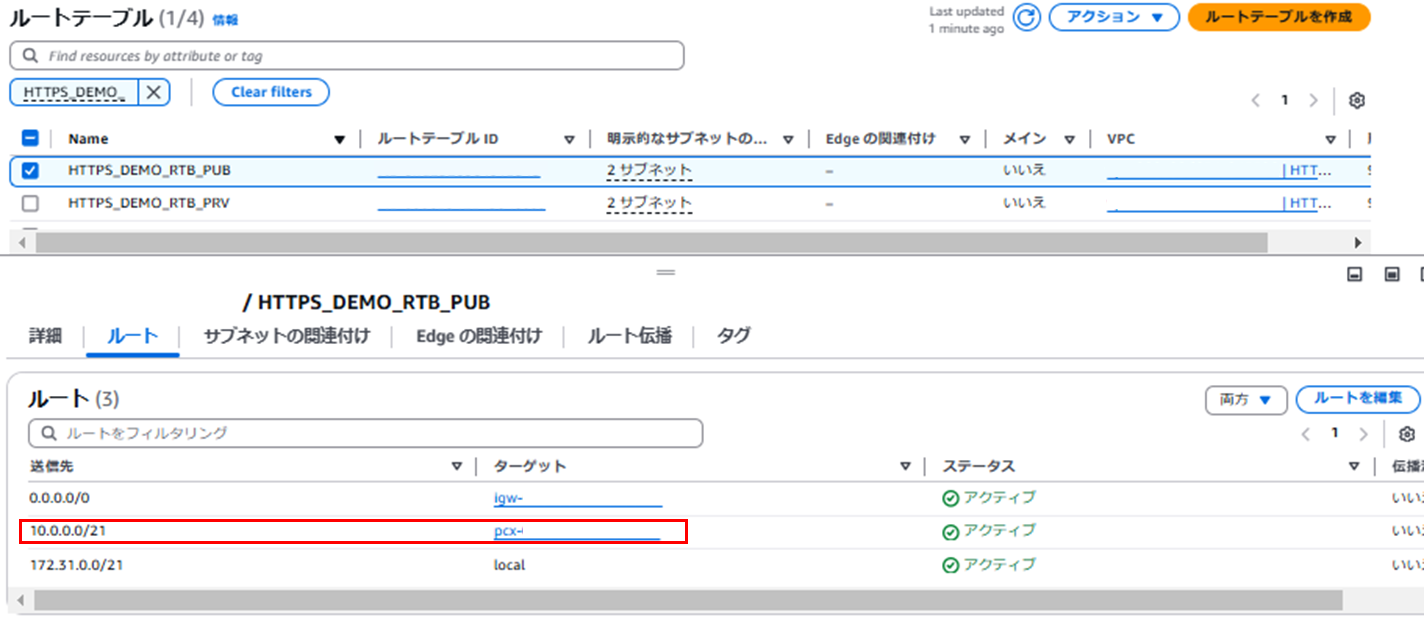Select the 172.31.0.0/21 destination cell
Screen dimensions: 1424x626
(x=76, y=565)
